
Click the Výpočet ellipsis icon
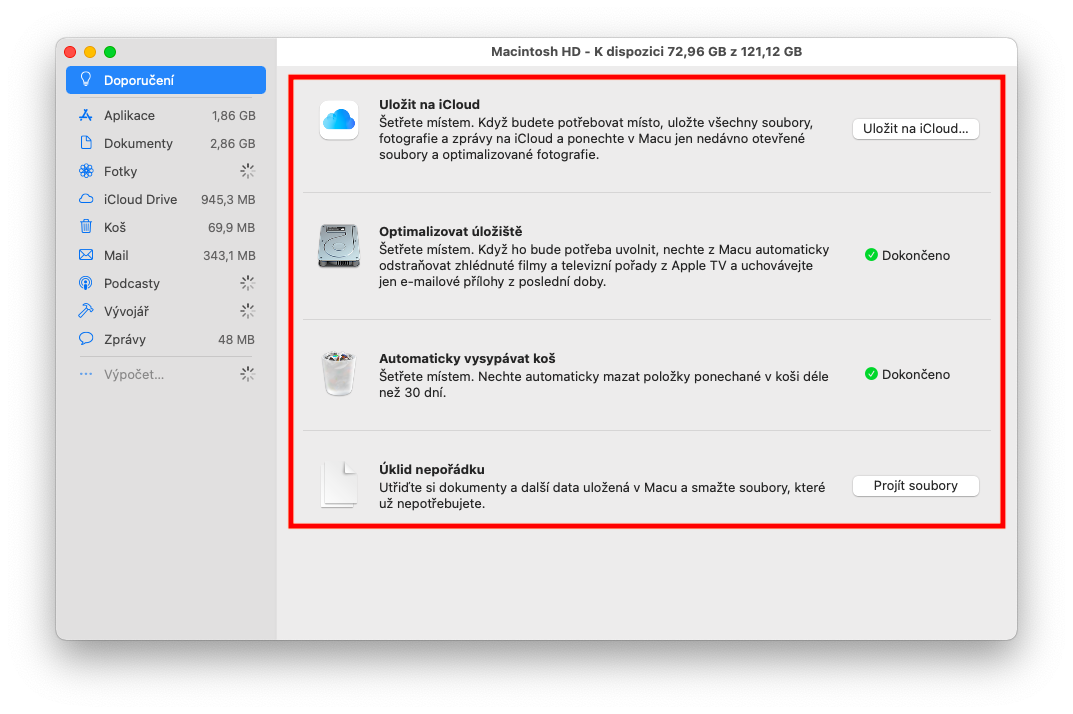tap(86, 374)
